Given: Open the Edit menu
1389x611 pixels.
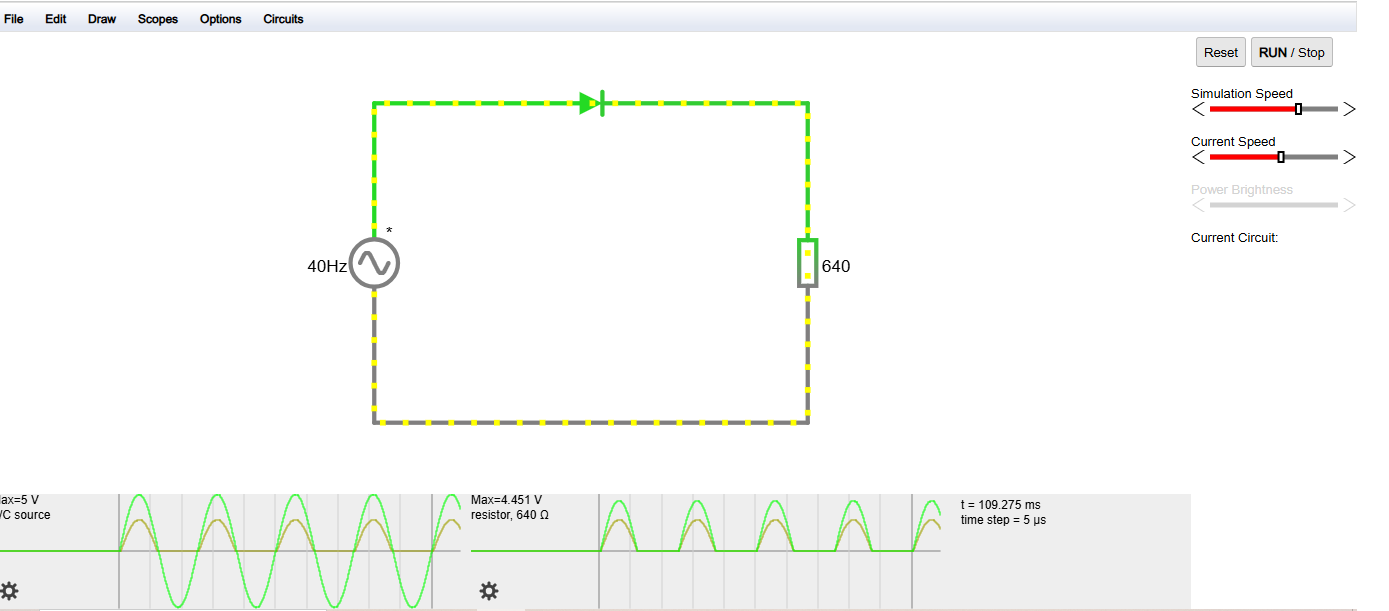Looking at the screenshot, I should coord(56,19).
